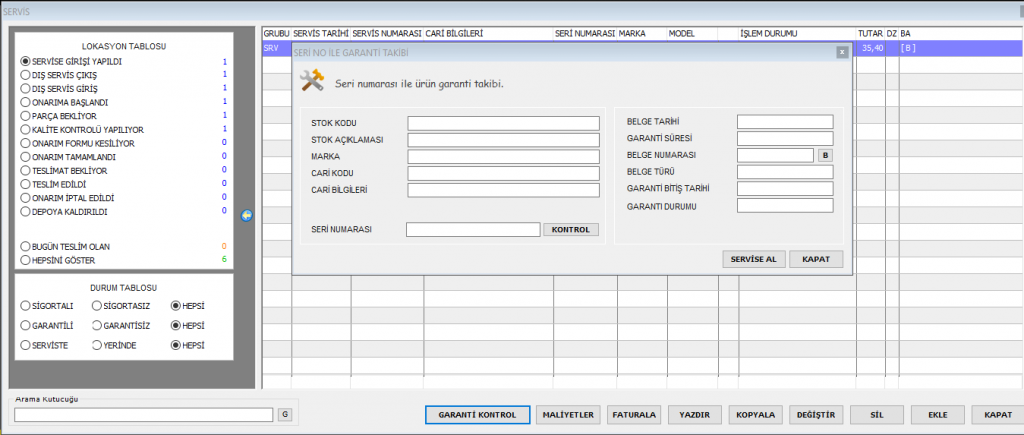
Task: Click the Kontrol button next to serial number
Action: point(571,229)
